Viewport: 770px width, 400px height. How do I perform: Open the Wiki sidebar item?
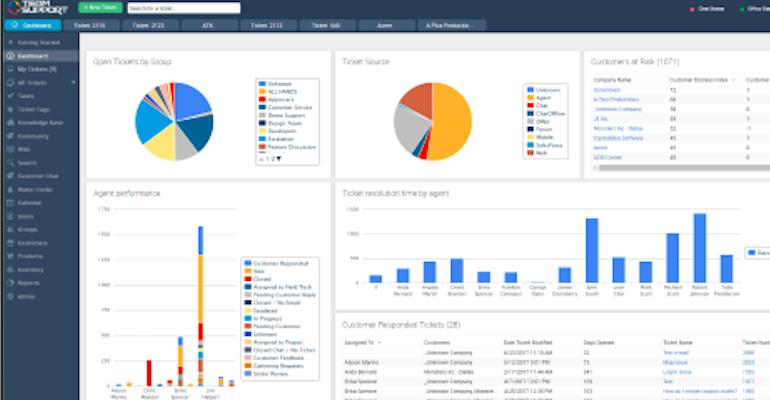24,149
